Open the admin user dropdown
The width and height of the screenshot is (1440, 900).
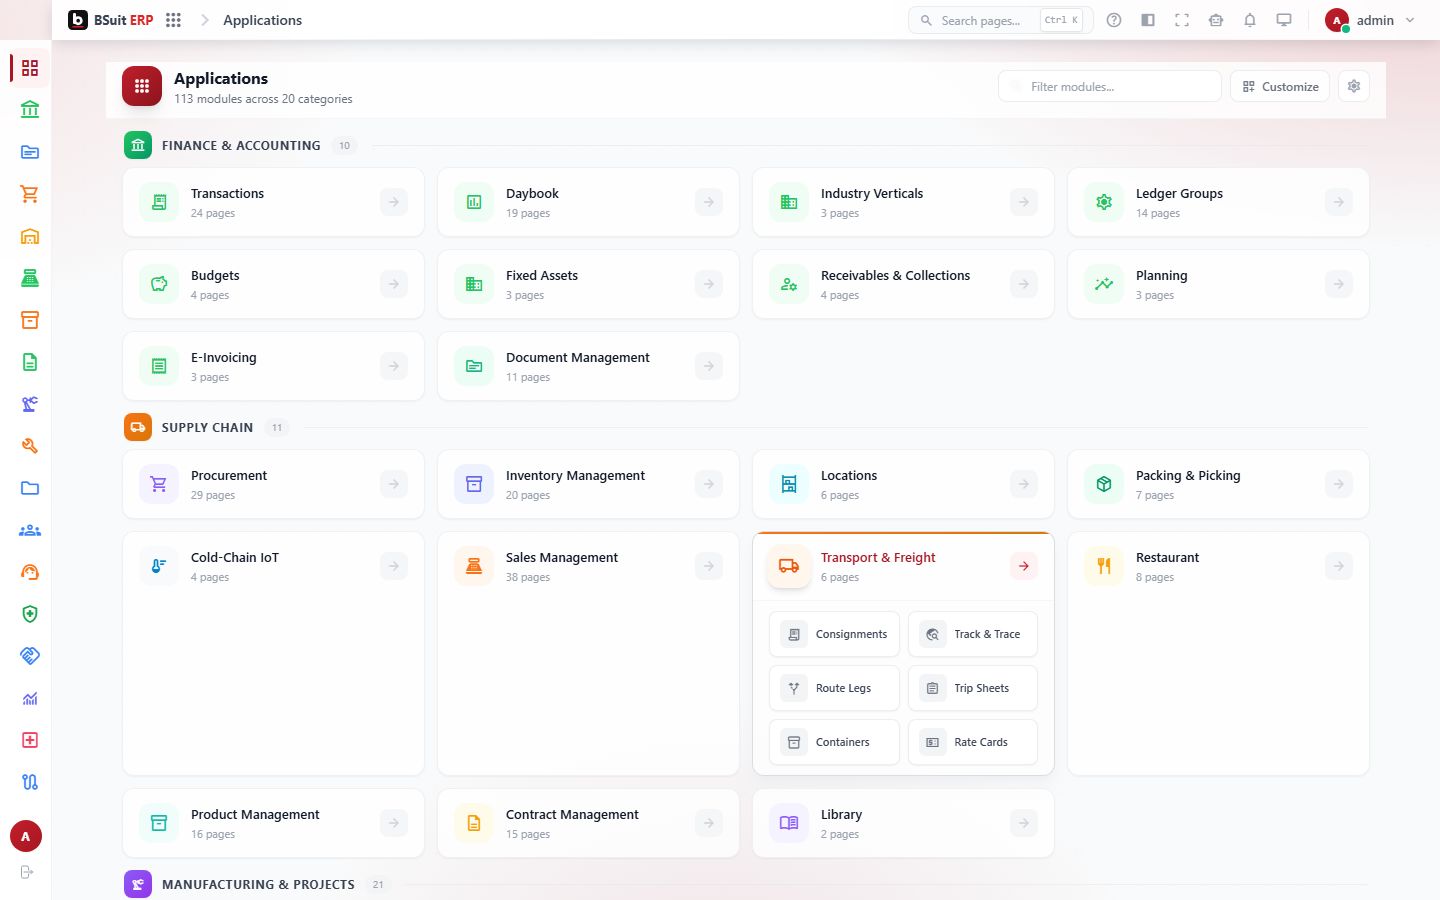tap(1370, 20)
